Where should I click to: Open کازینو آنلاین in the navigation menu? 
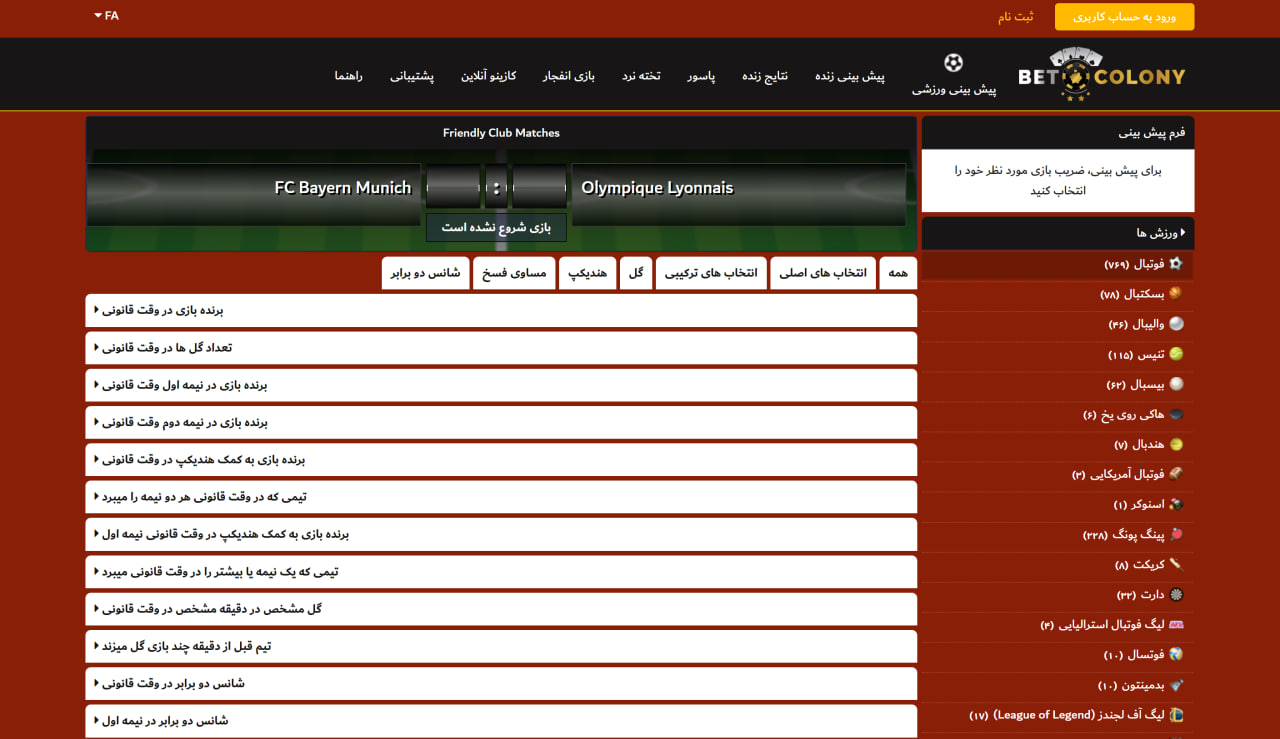click(488, 76)
